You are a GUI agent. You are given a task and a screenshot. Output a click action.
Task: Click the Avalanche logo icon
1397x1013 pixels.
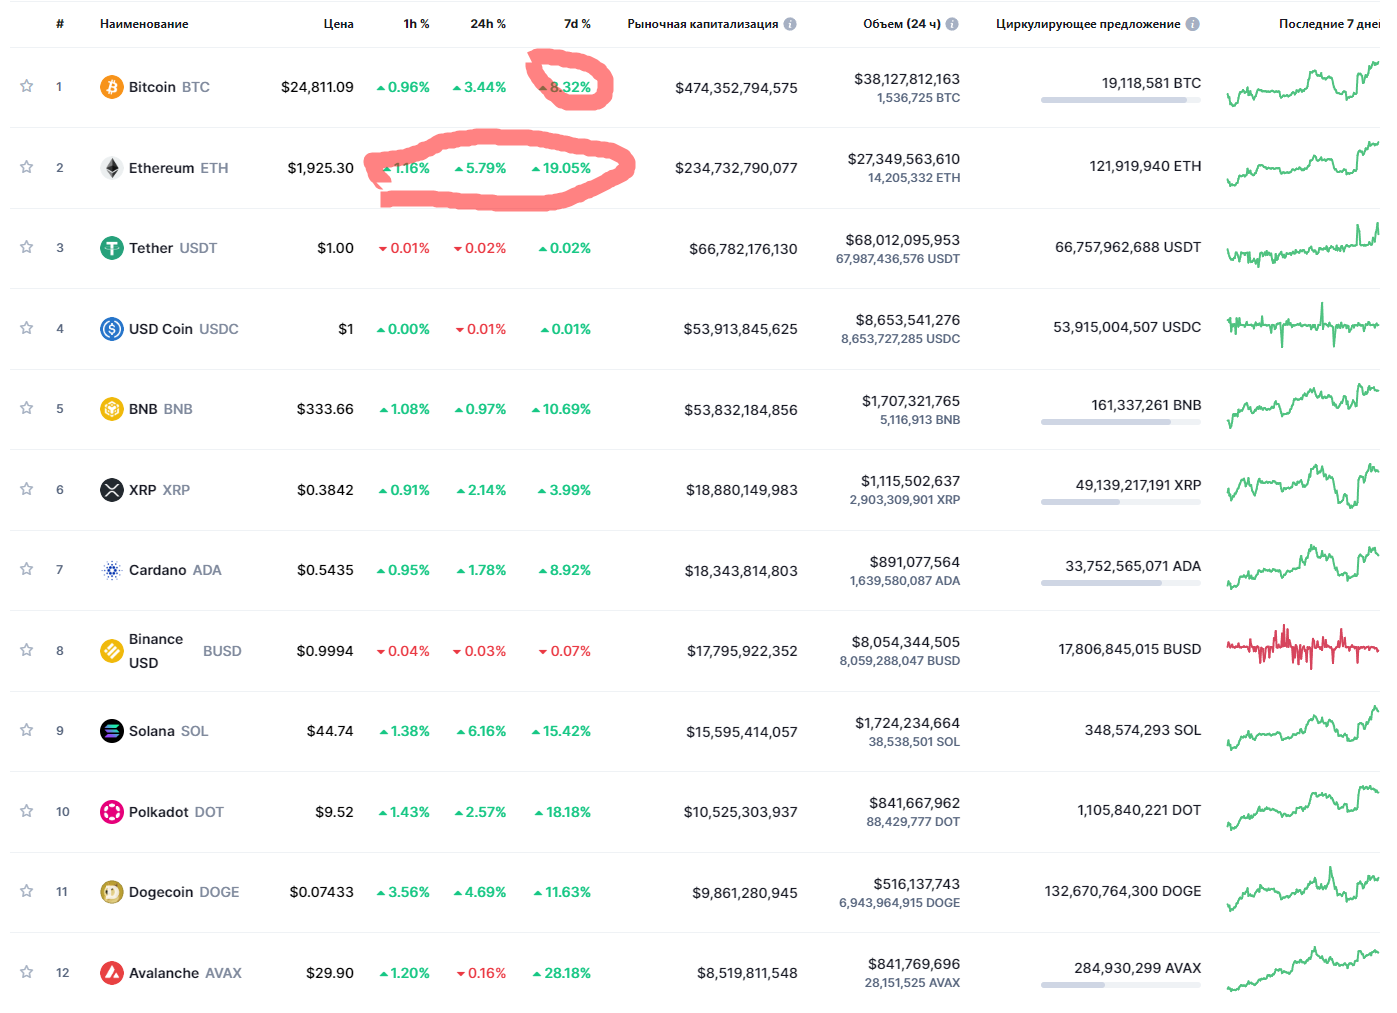pyautogui.click(x=112, y=973)
